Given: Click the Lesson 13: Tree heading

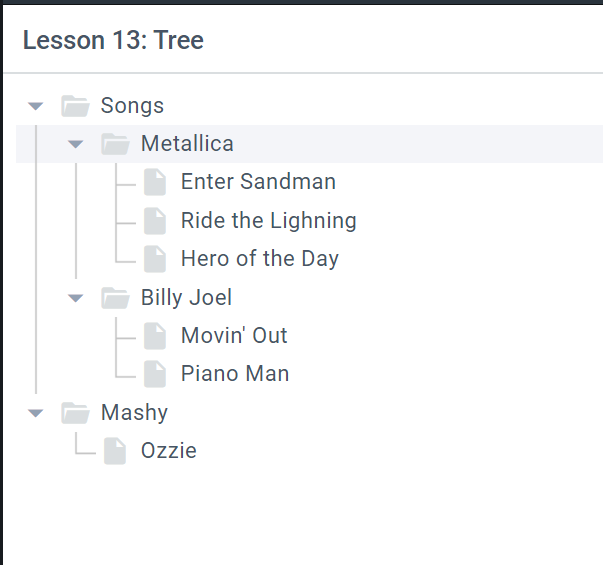Looking at the screenshot, I should click(x=113, y=41).
